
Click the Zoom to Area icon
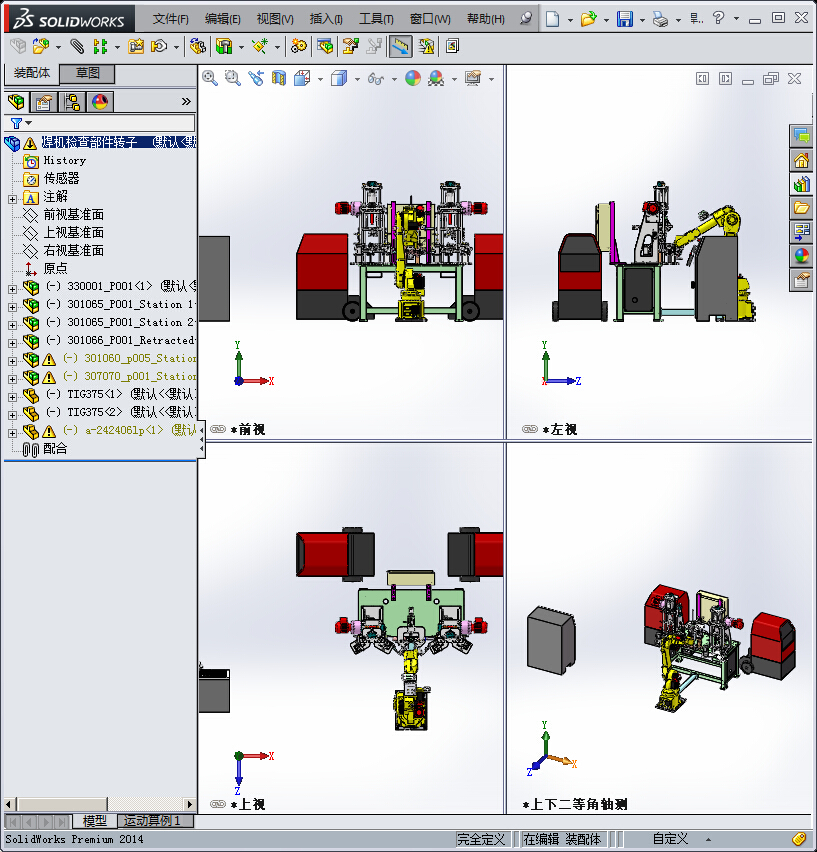232,78
